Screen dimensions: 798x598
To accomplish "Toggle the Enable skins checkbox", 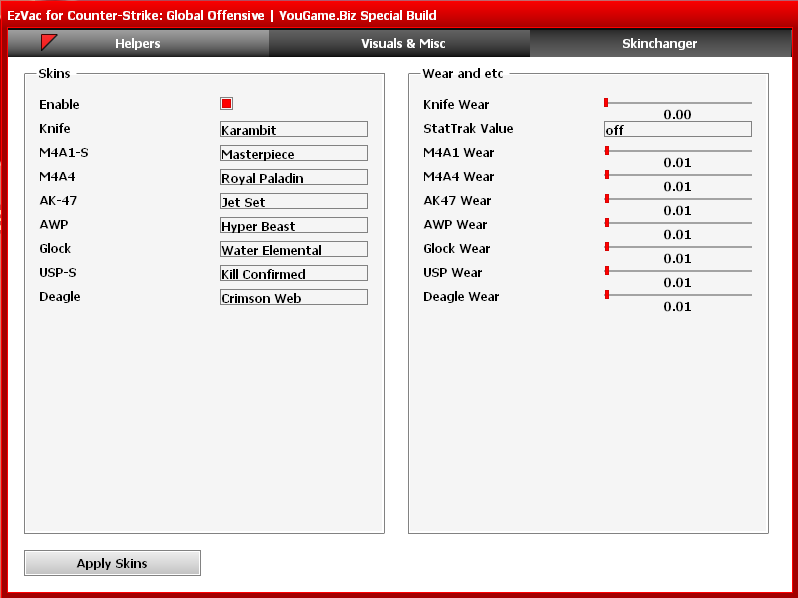I will click(226, 104).
